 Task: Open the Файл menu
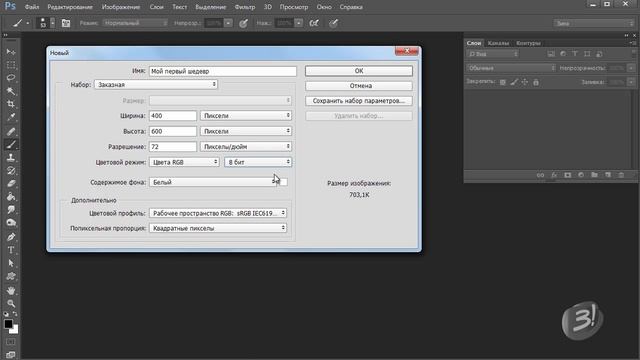click(x=31, y=7)
